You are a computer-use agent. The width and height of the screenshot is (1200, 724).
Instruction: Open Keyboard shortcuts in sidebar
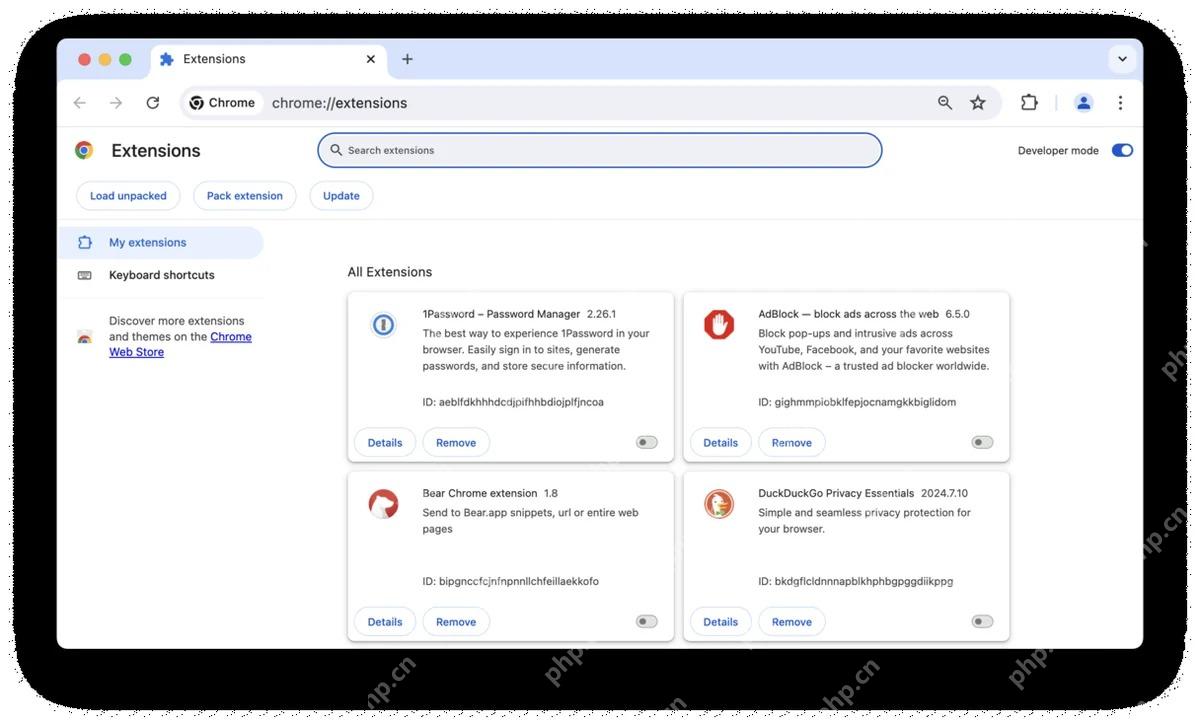[x=161, y=275]
